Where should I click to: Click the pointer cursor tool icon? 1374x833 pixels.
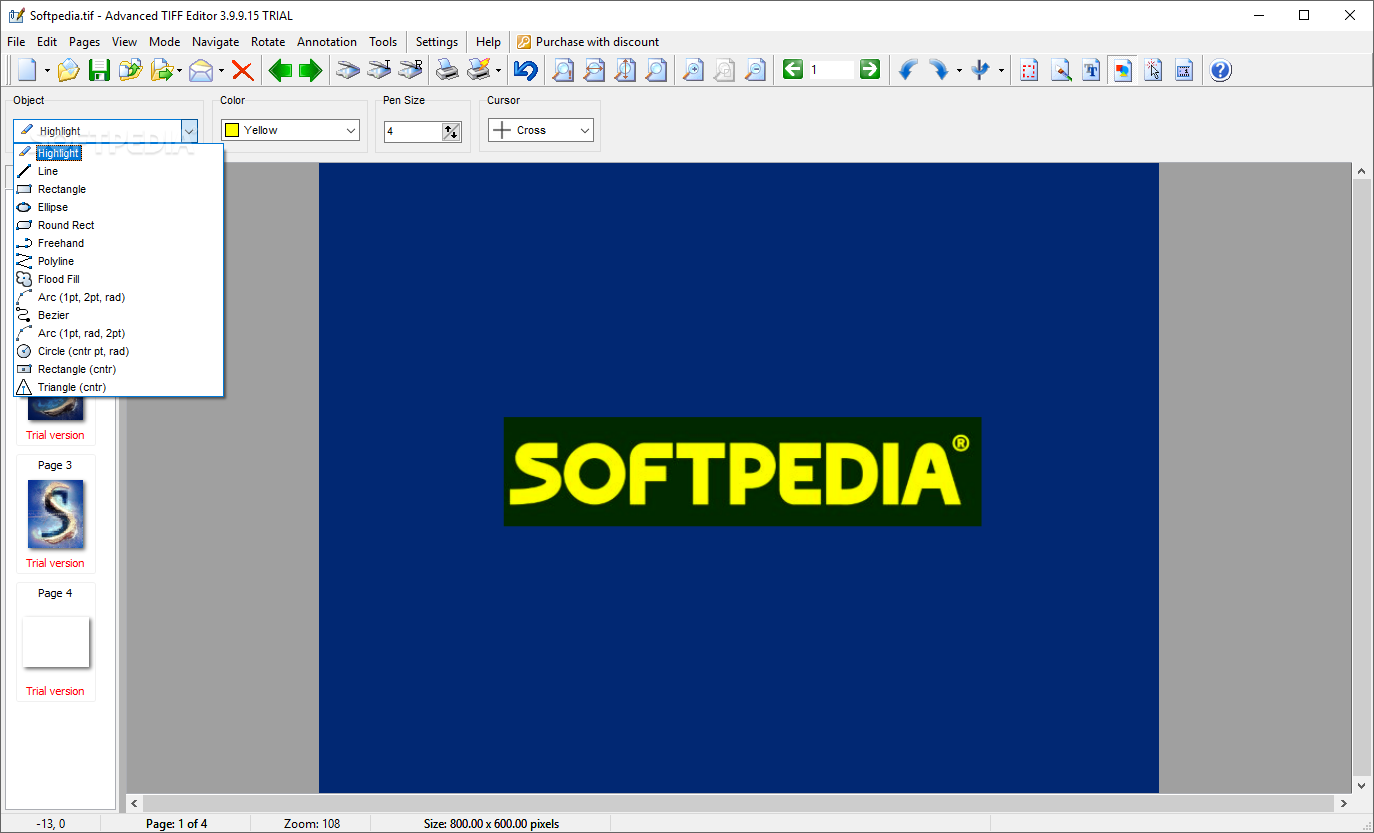point(1153,70)
